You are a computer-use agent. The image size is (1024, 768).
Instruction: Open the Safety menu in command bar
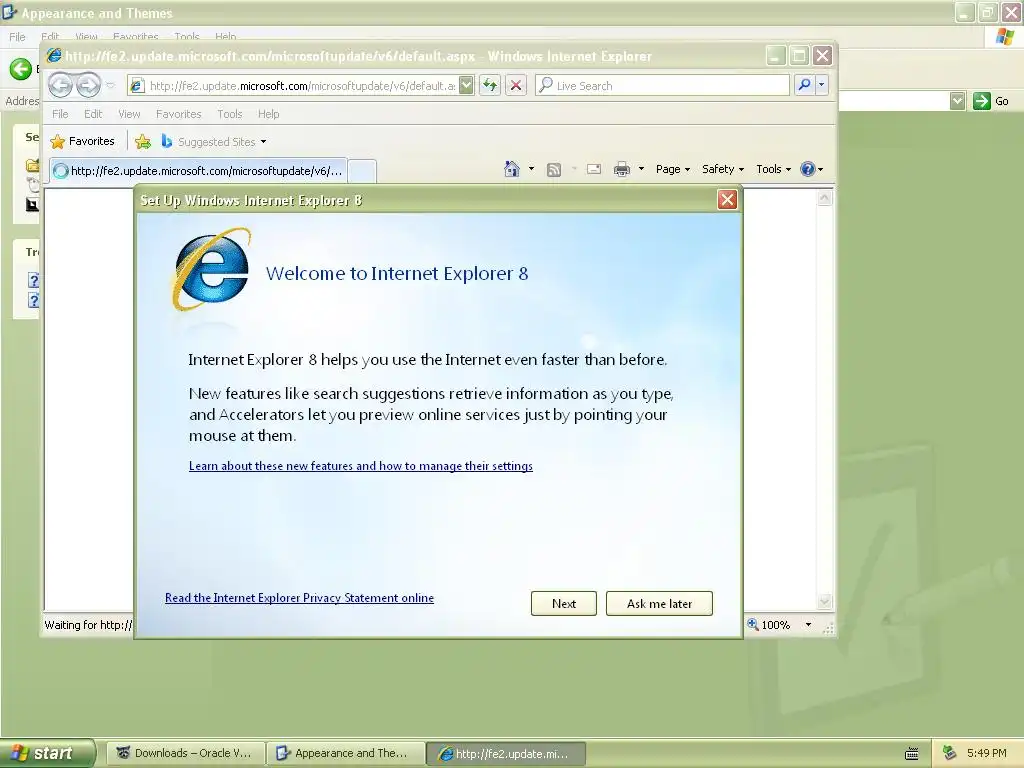tap(723, 169)
